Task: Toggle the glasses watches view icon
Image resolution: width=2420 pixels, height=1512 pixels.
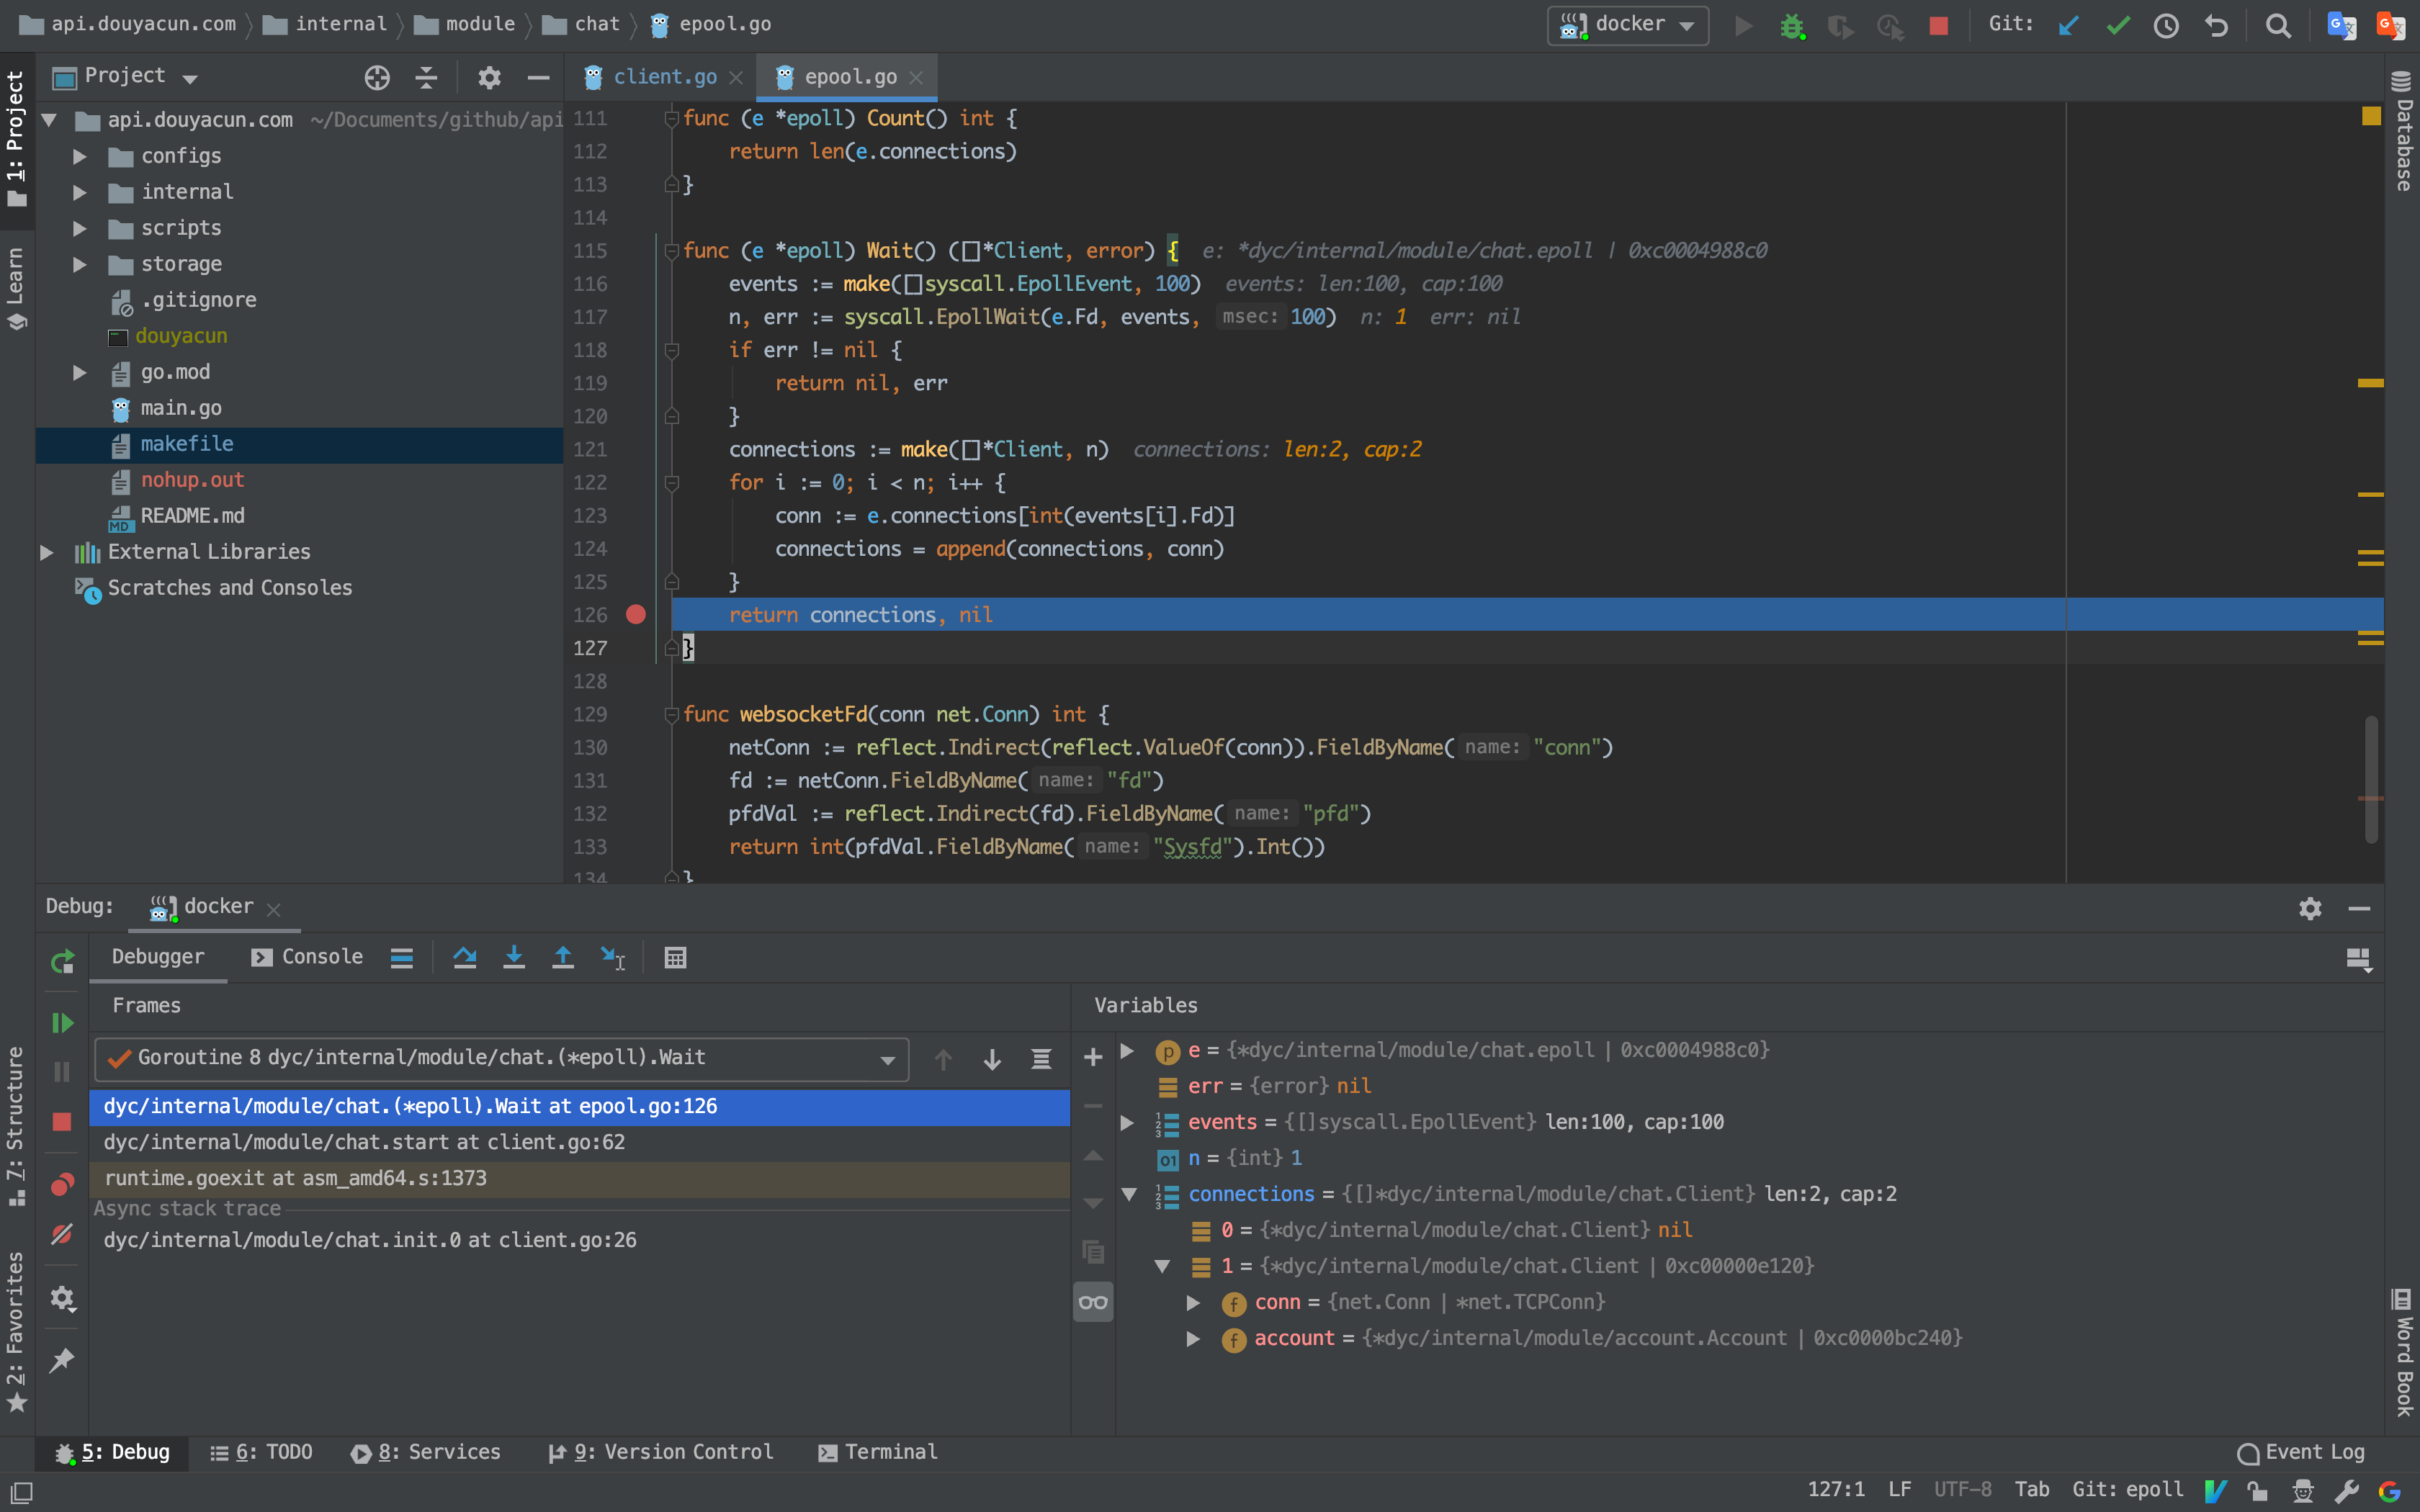Action: 1092,1302
